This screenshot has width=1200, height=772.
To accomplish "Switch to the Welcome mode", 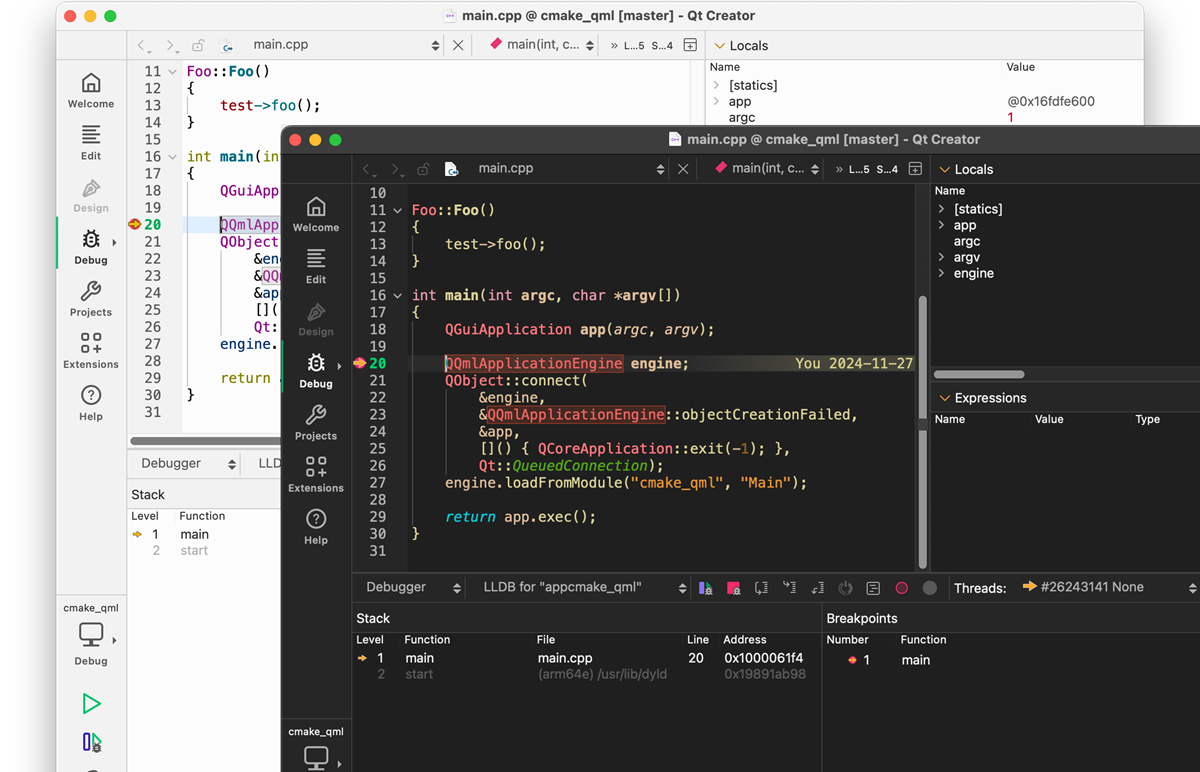I will [x=316, y=213].
